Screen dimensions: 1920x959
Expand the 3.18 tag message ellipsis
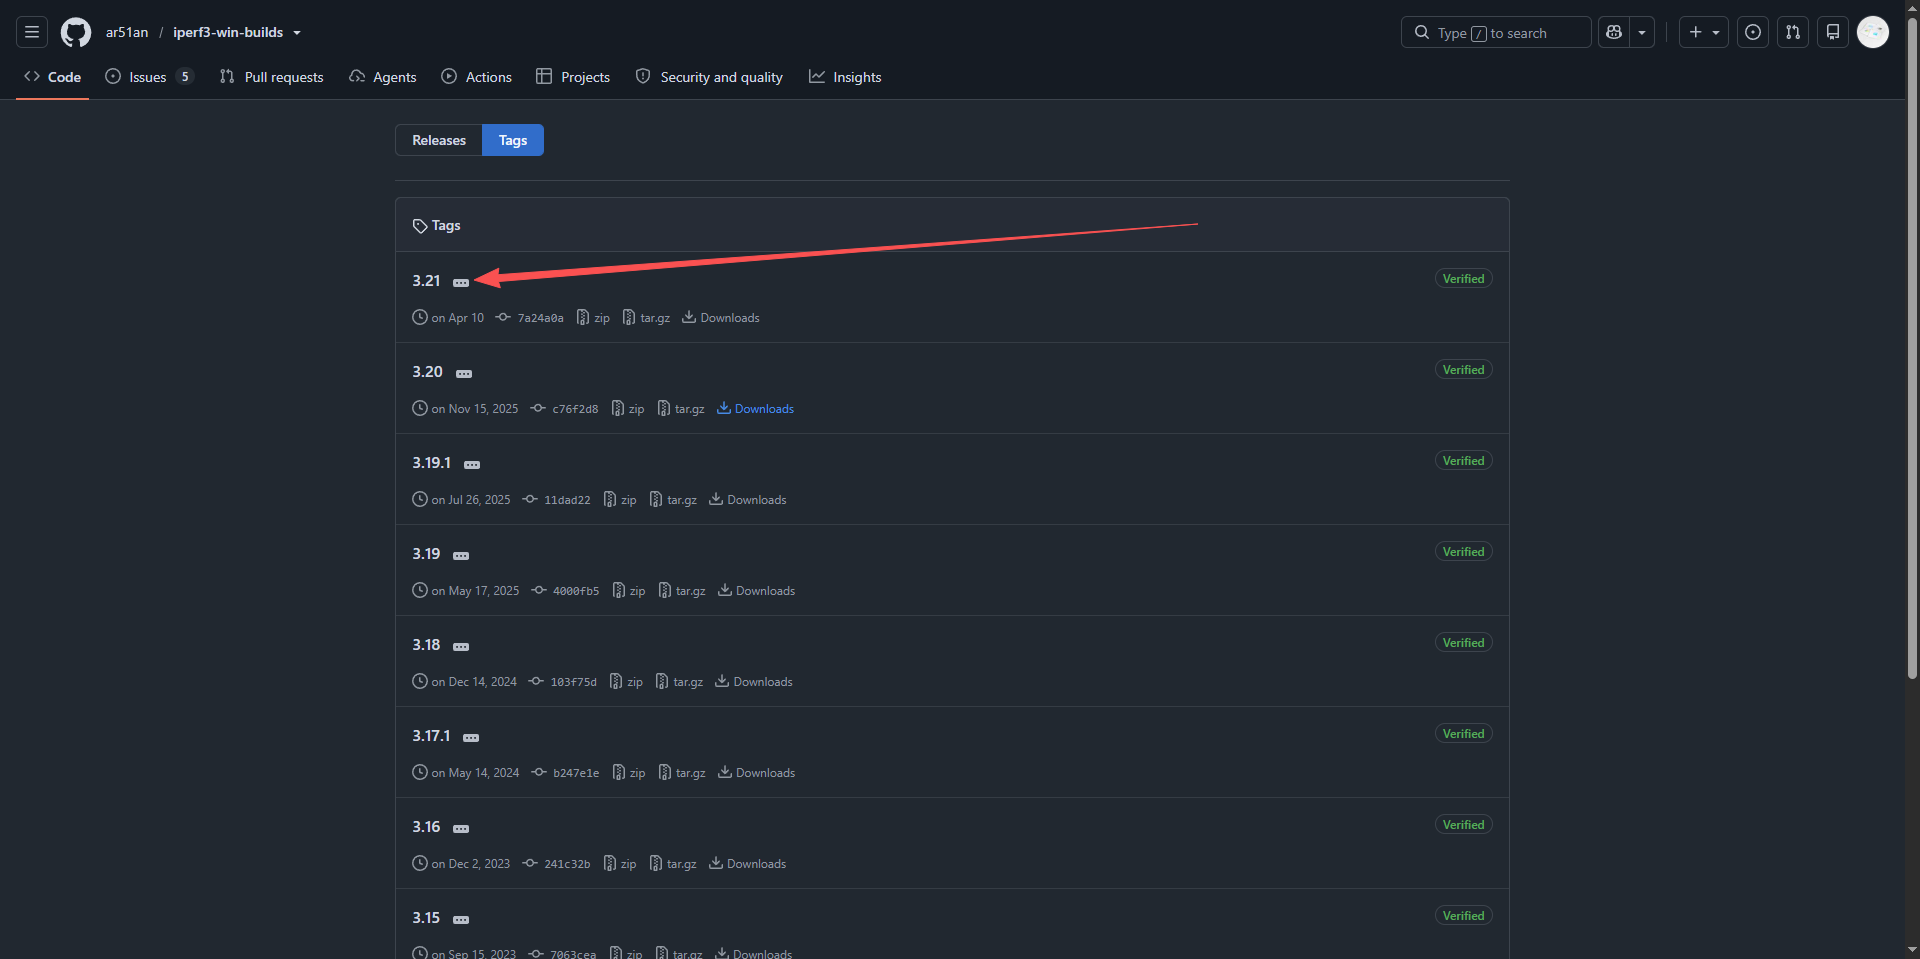coord(461,647)
